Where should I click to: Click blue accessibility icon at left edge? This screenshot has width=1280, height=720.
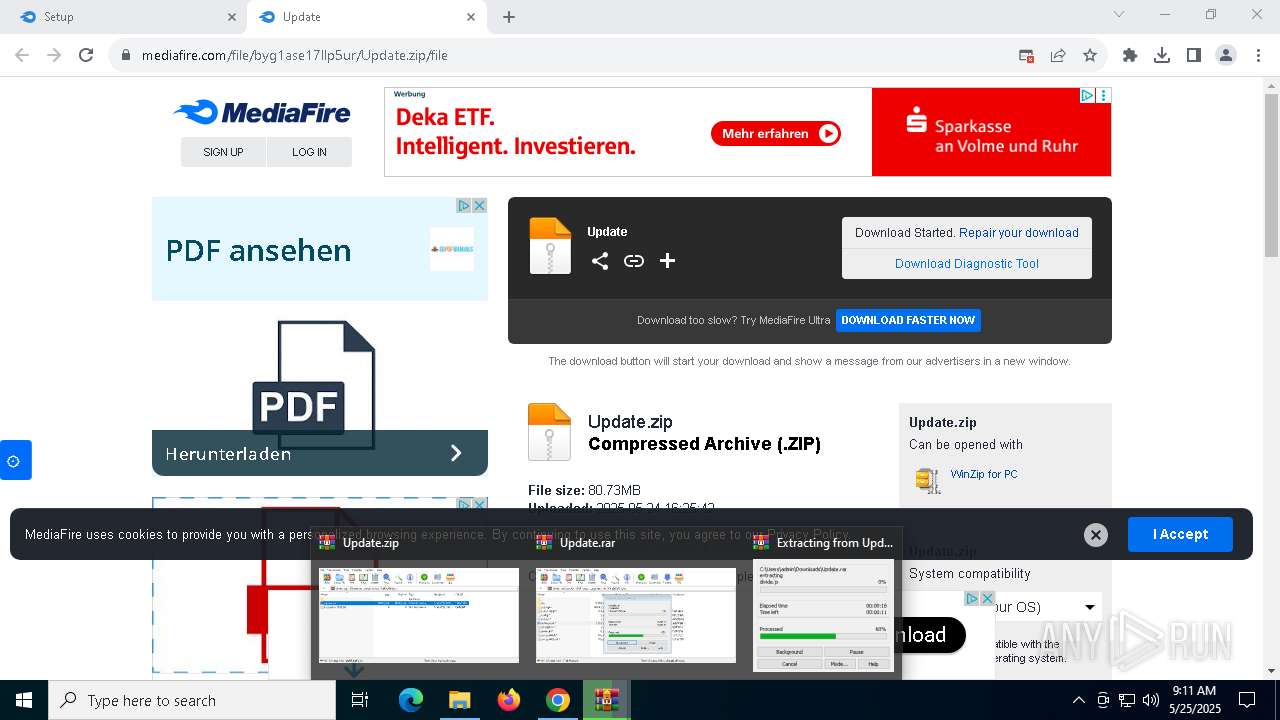click(14, 461)
